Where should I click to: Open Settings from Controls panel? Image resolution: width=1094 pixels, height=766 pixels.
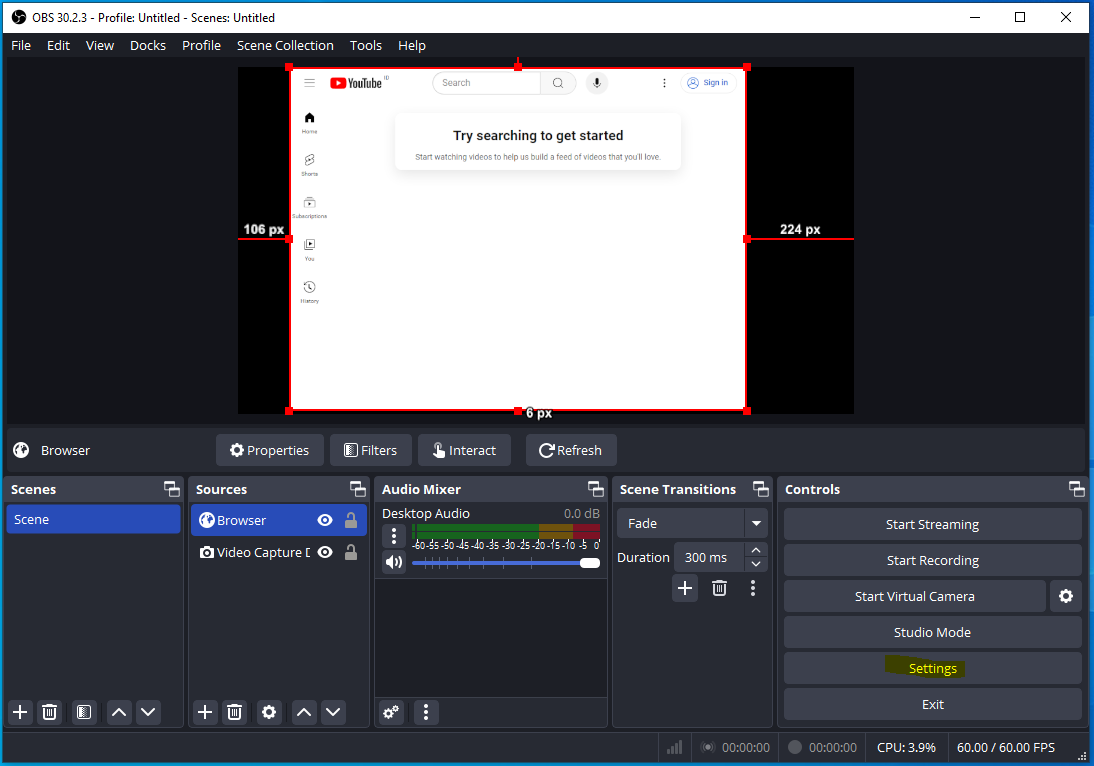(933, 669)
